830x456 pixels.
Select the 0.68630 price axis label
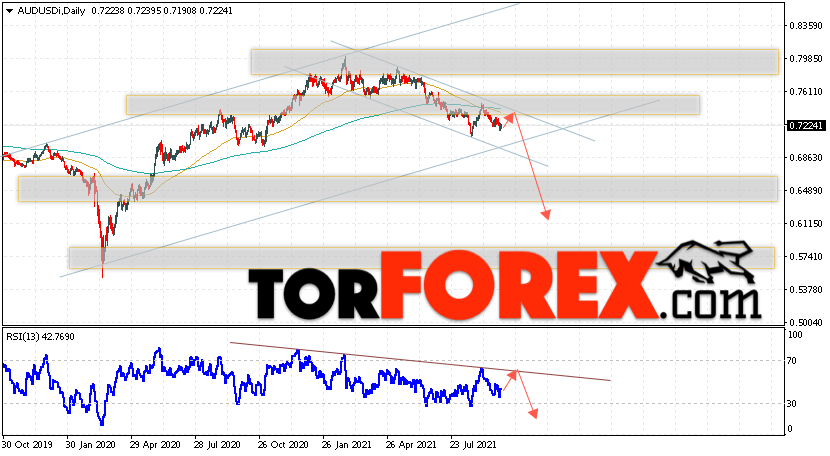tap(806, 158)
